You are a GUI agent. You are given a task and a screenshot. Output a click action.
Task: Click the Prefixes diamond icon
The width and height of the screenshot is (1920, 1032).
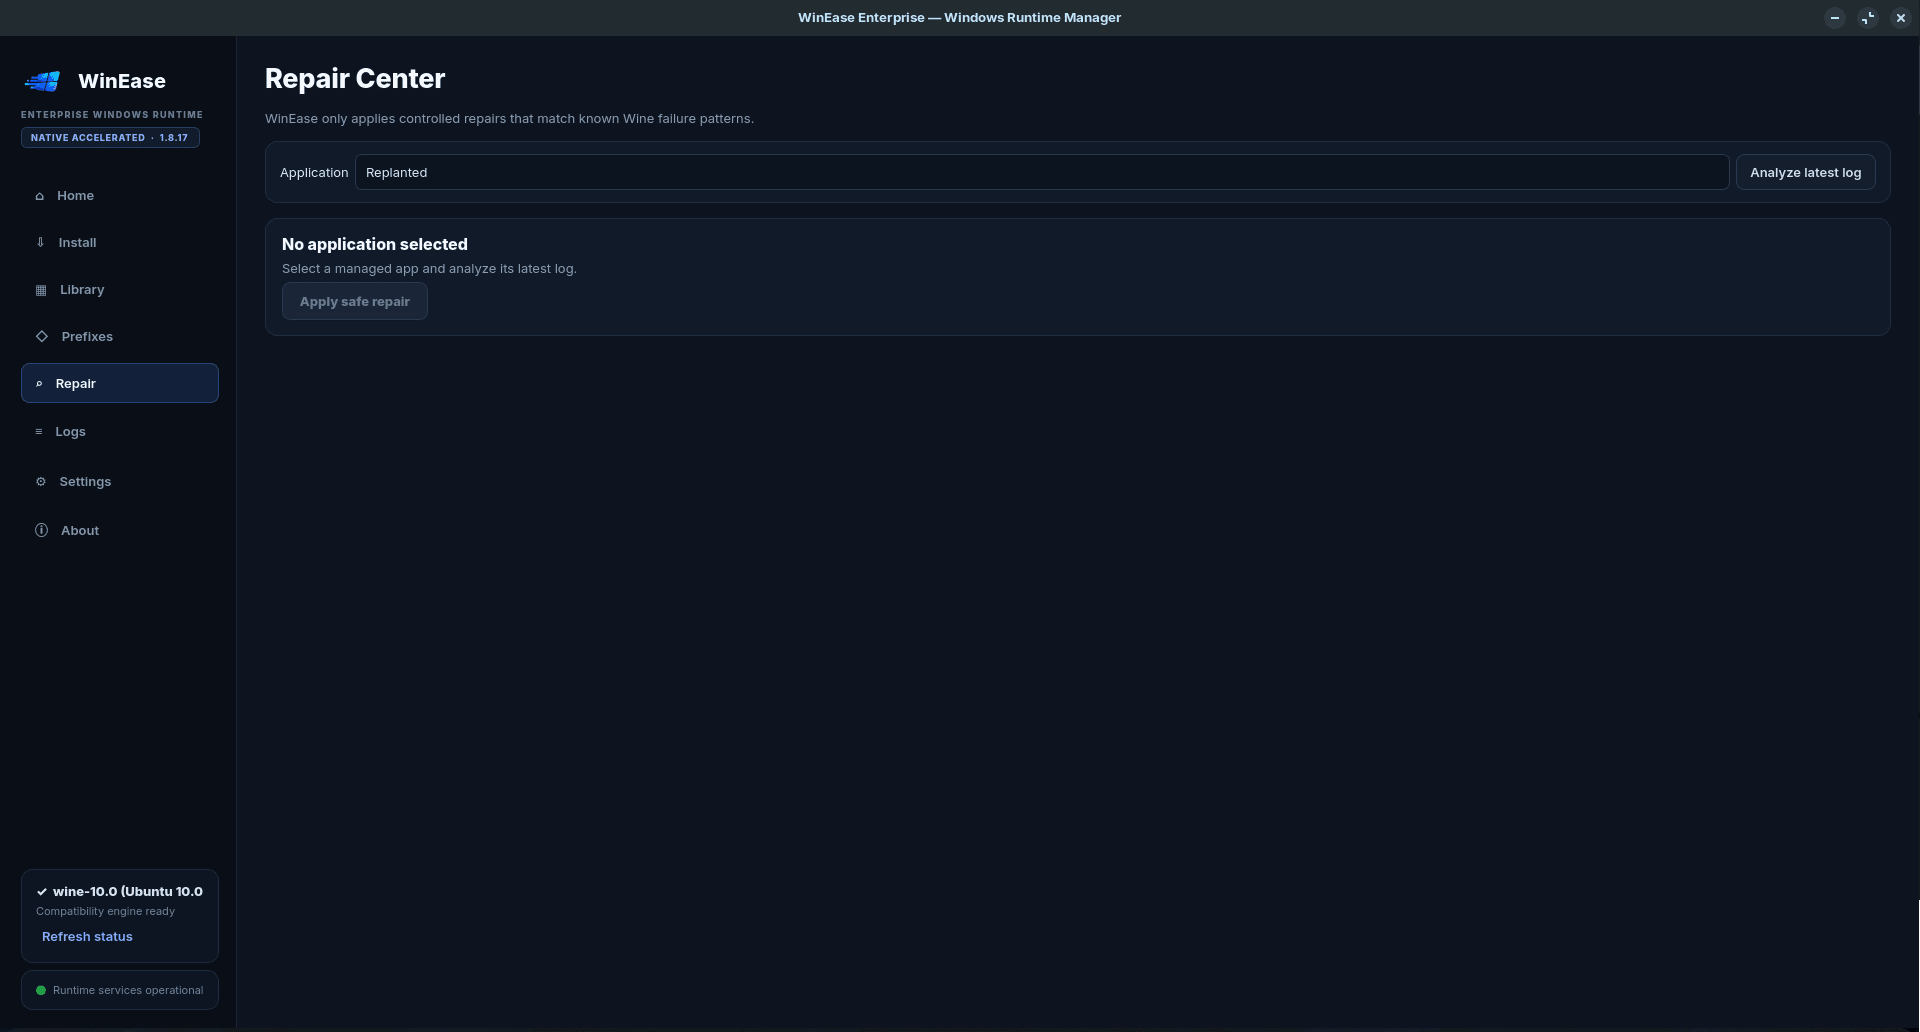coord(42,336)
